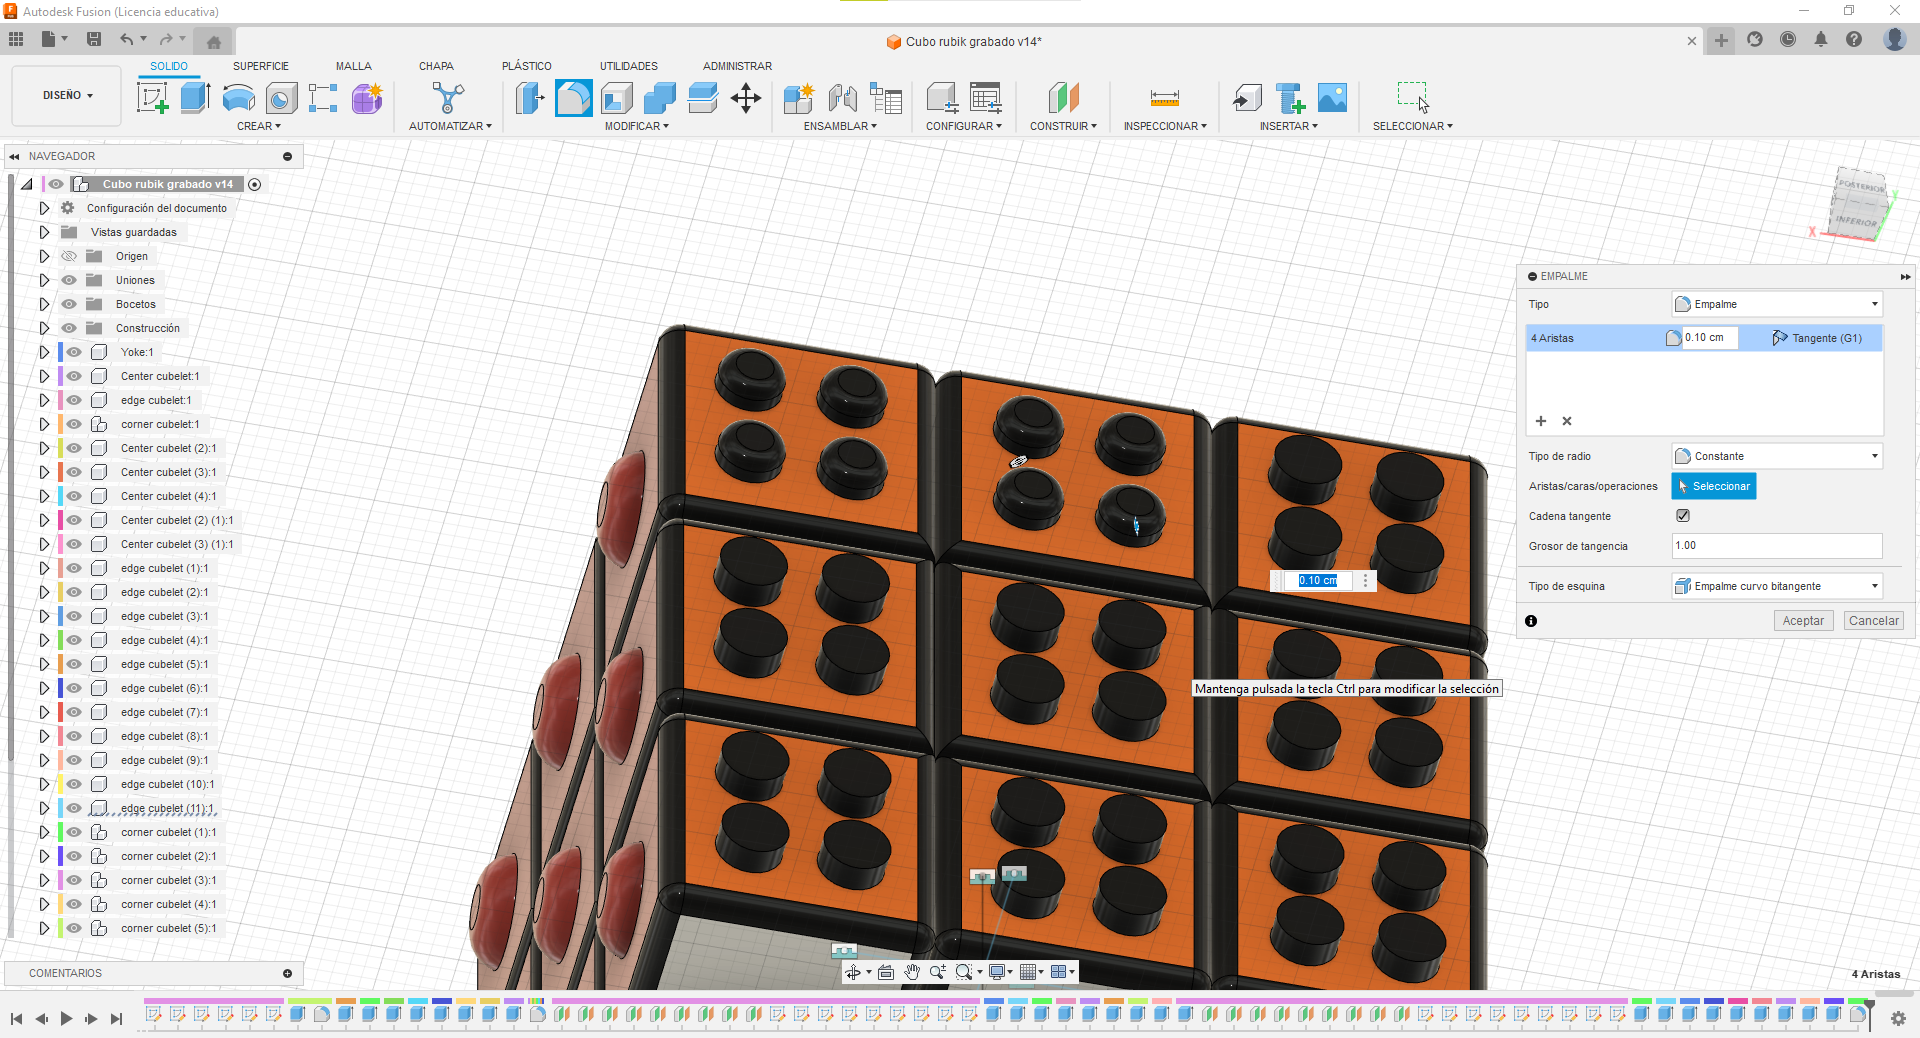
Task: Click the Aceptar button
Action: pos(1803,621)
